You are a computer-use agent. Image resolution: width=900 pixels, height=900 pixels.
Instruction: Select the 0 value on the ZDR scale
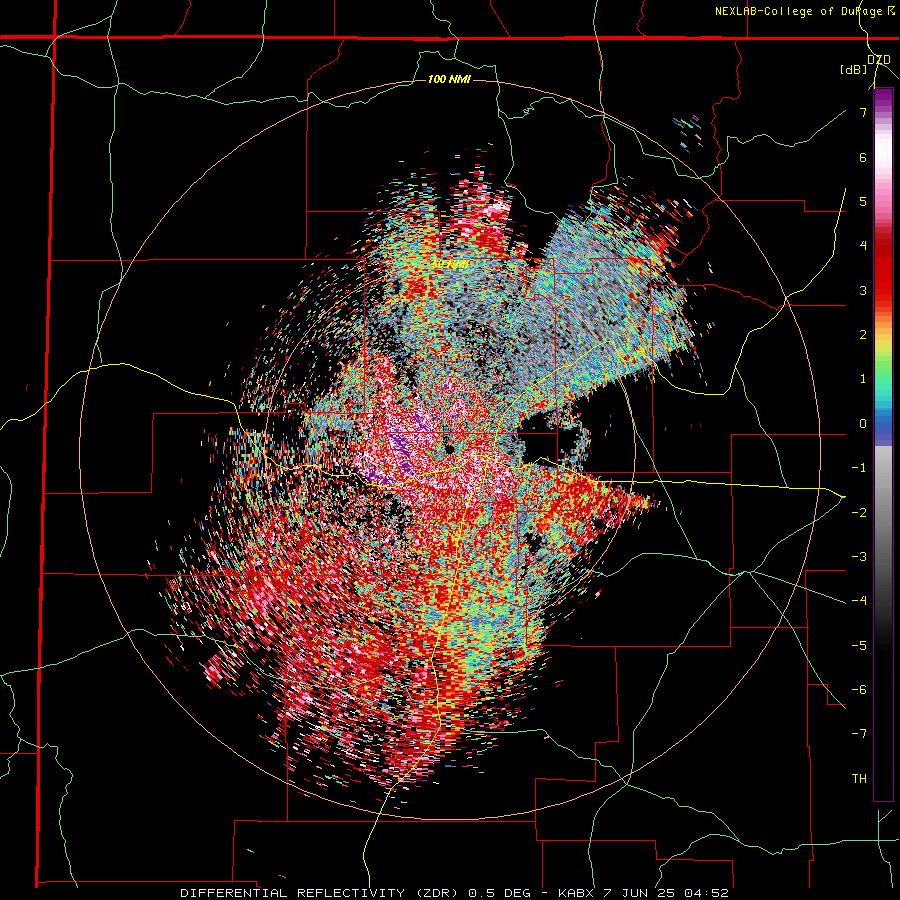point(863,424)
